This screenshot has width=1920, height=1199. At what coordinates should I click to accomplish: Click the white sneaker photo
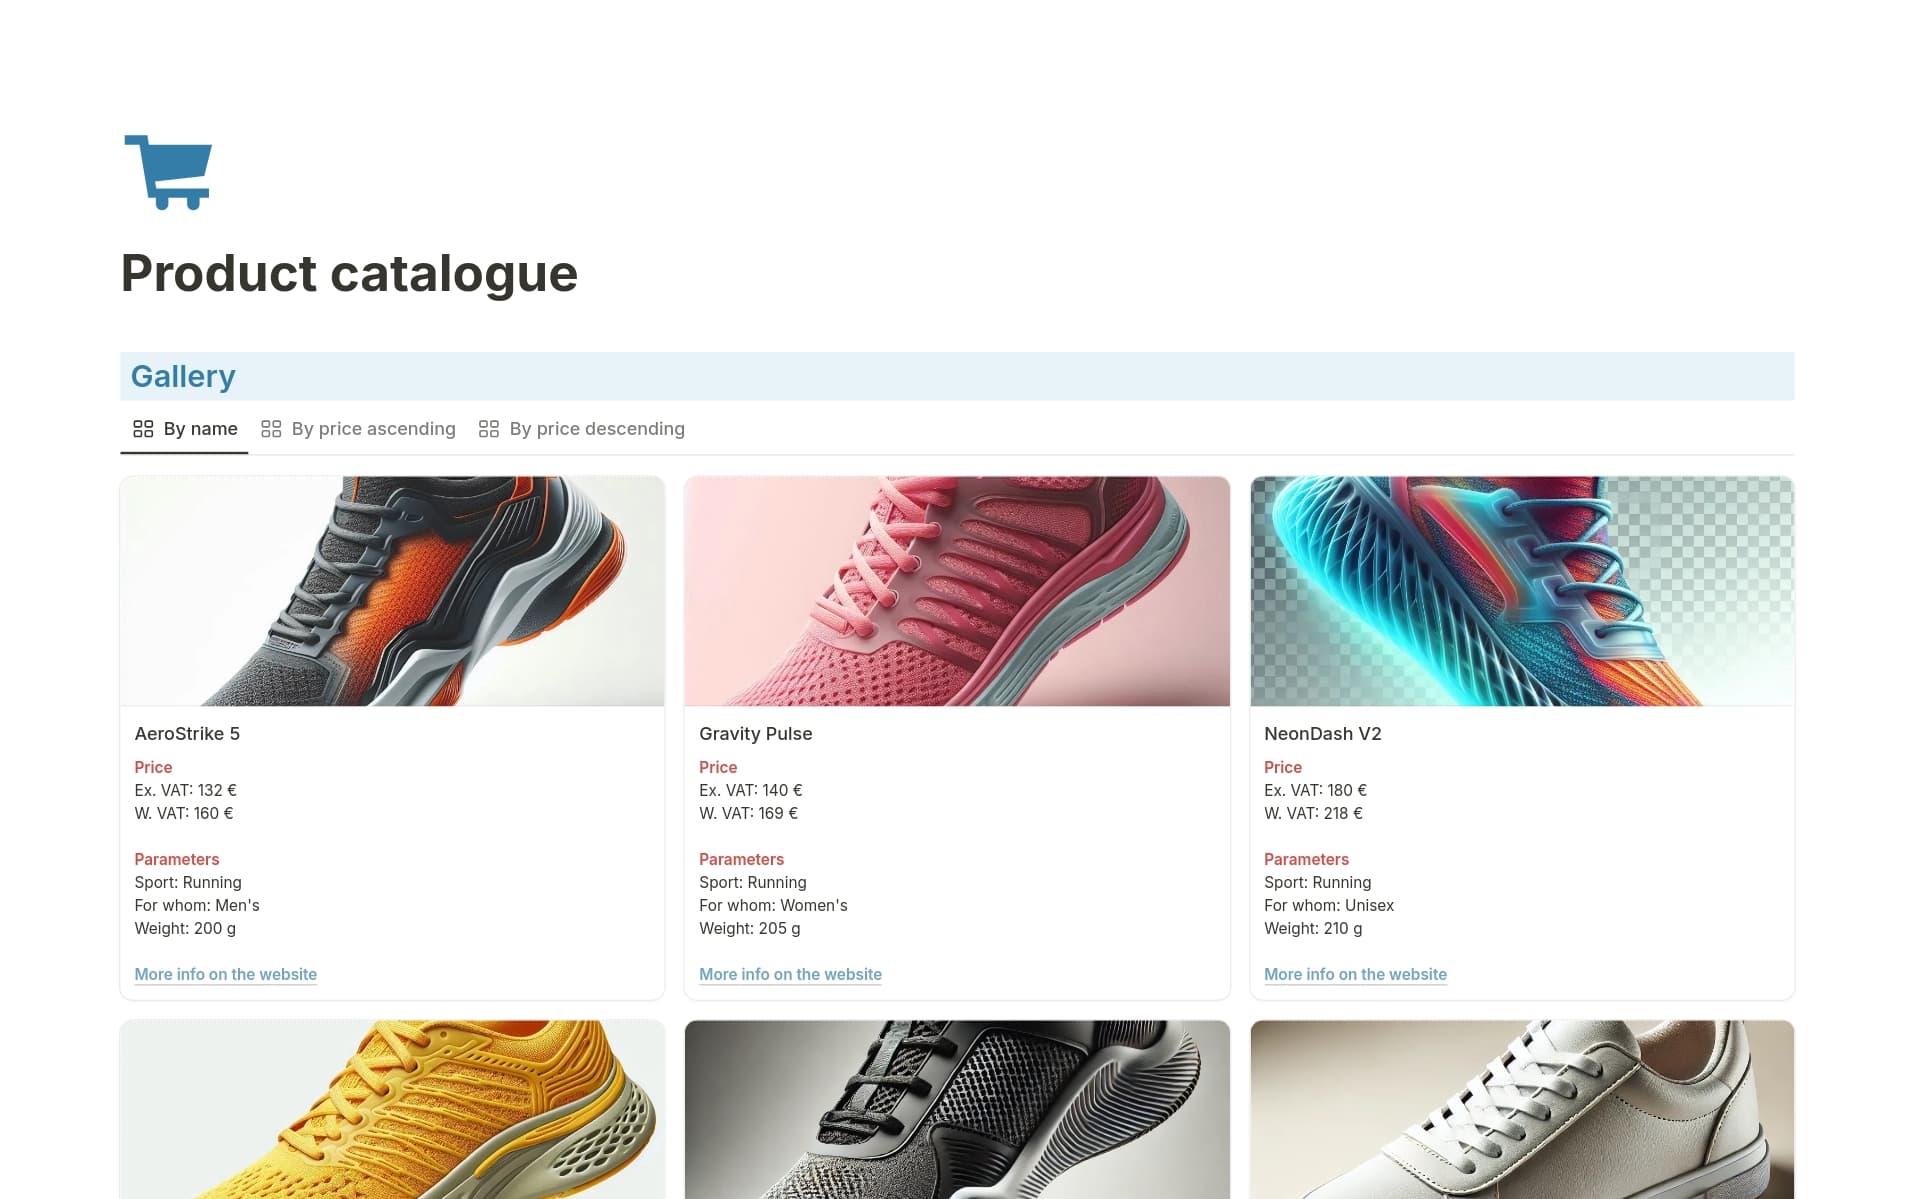tap(1521, 1110)
